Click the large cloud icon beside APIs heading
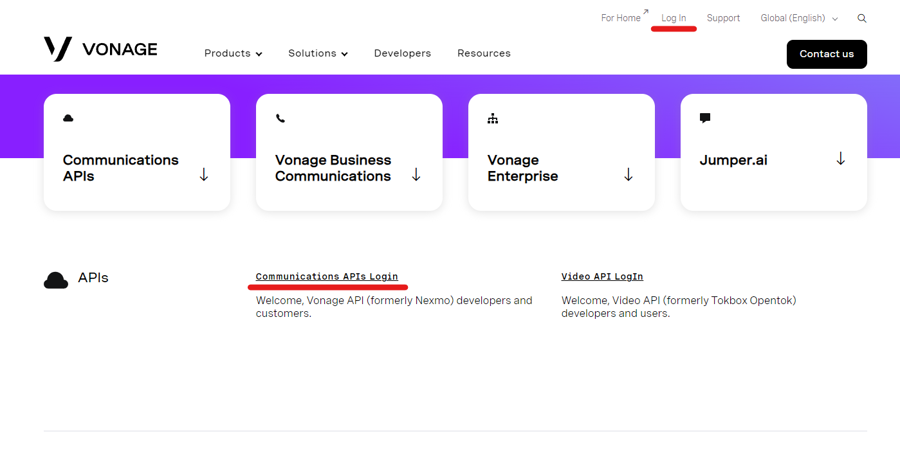This screenshot has width=900, height=450. (x=56, y=280)
